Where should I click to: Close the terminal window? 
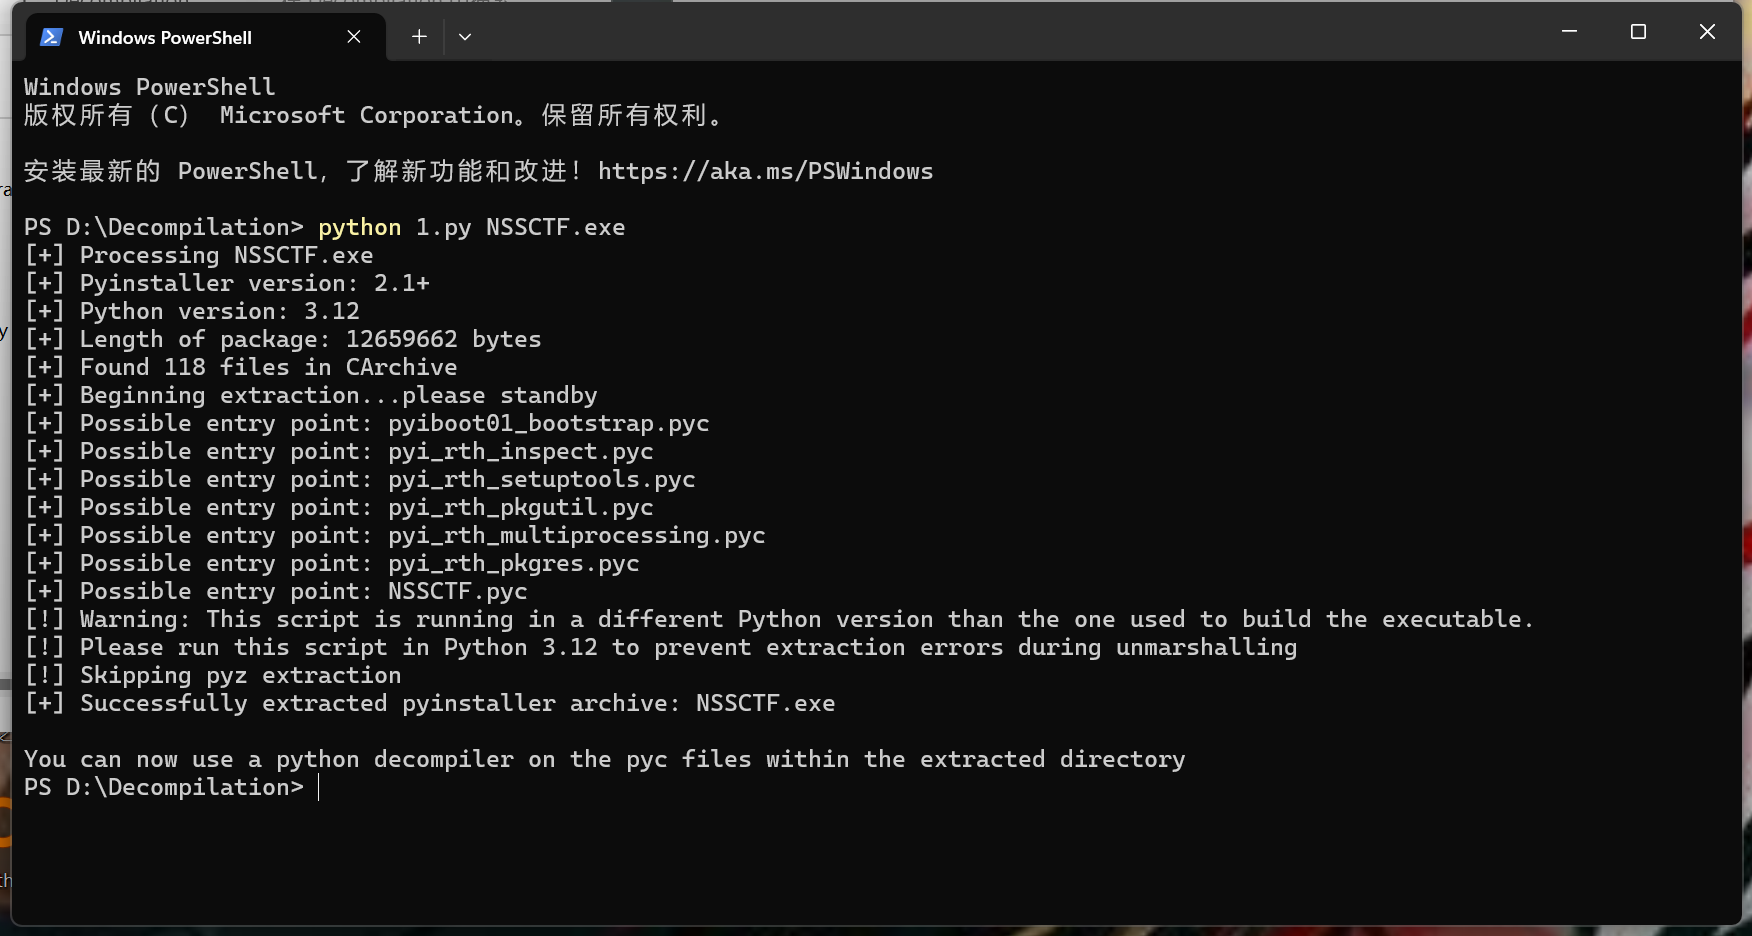tap(1707, 32)
